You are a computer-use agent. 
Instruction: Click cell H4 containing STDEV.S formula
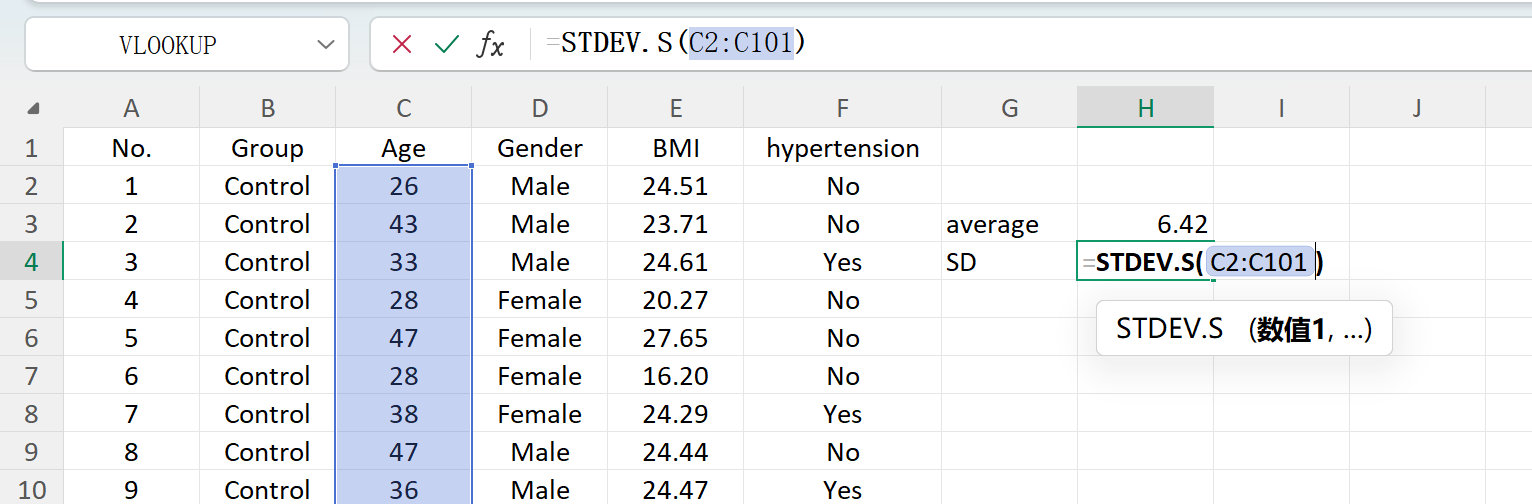[1146, 262]
